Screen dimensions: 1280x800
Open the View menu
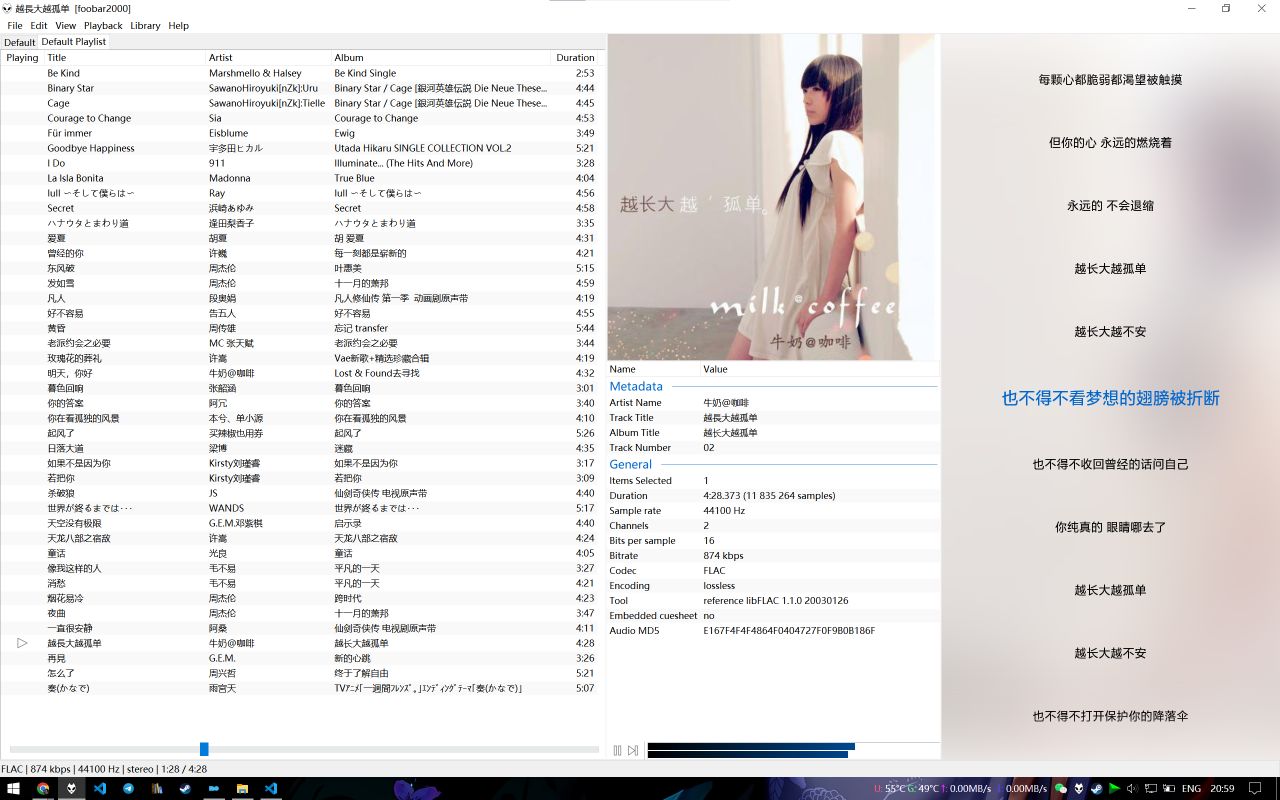pyautogui.click(x=66, y=25)
